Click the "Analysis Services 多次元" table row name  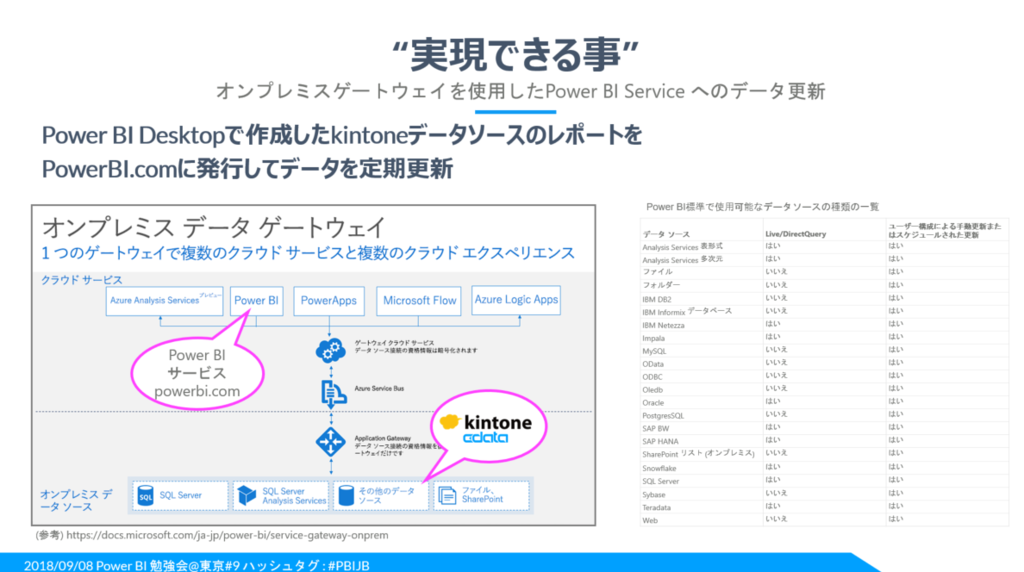(682, 259)
